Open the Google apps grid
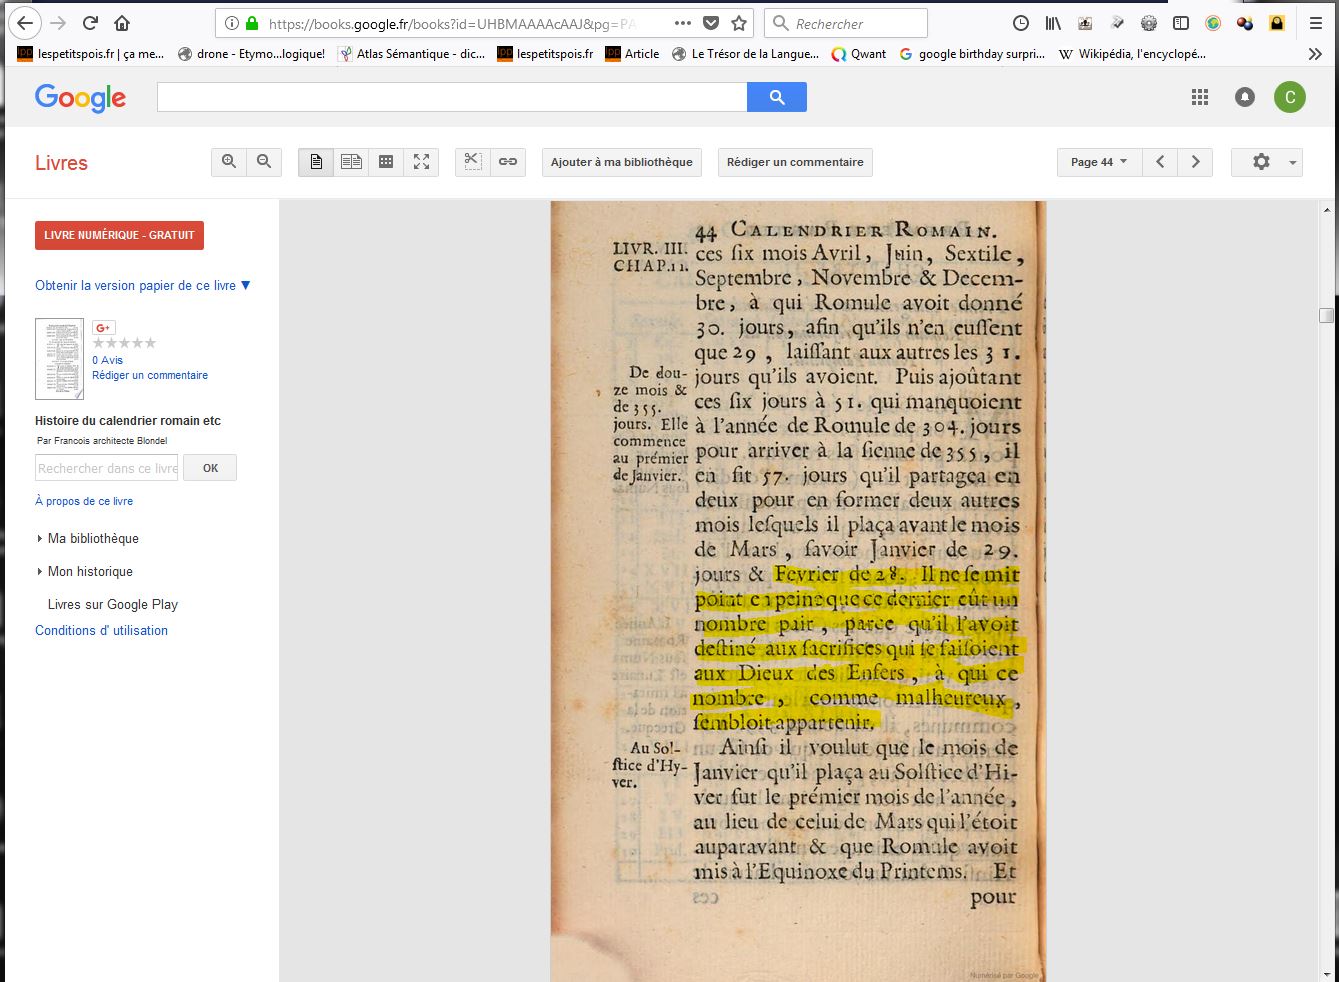 (1200, 97)
